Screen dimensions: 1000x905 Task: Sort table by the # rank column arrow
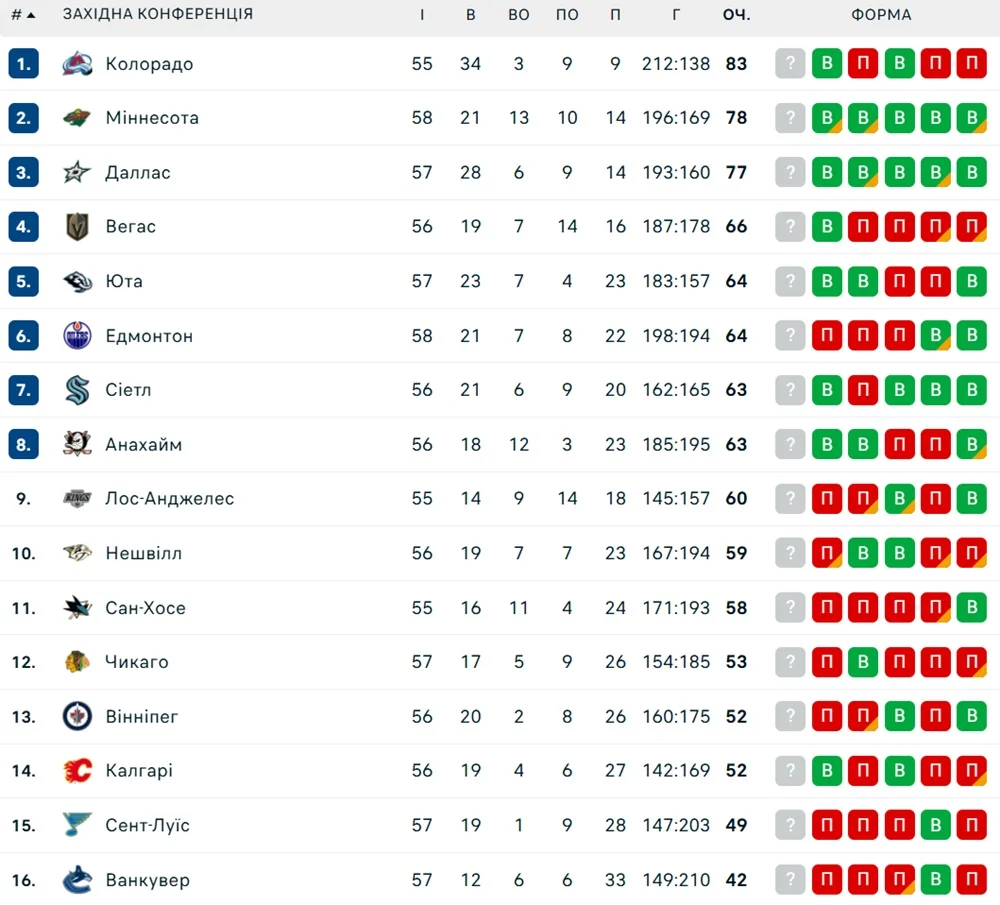[x=31, y=15]
